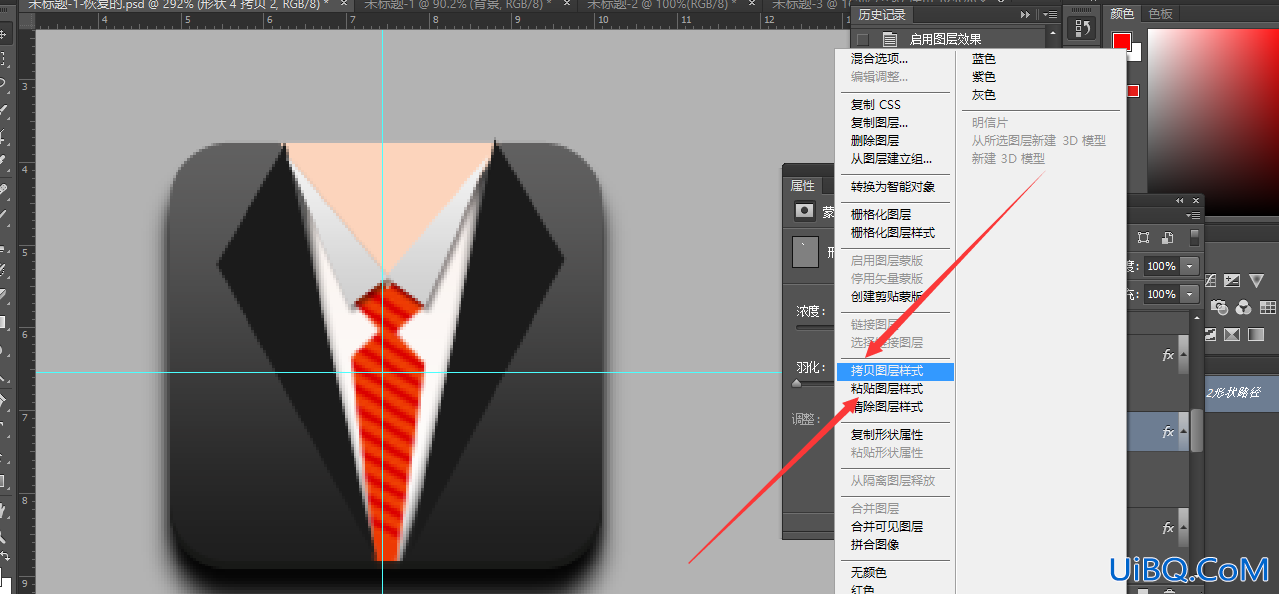This screenshot has width=1279, height=594.
Task: Click the opacity 100% value field
Action: pos(1162,267)
